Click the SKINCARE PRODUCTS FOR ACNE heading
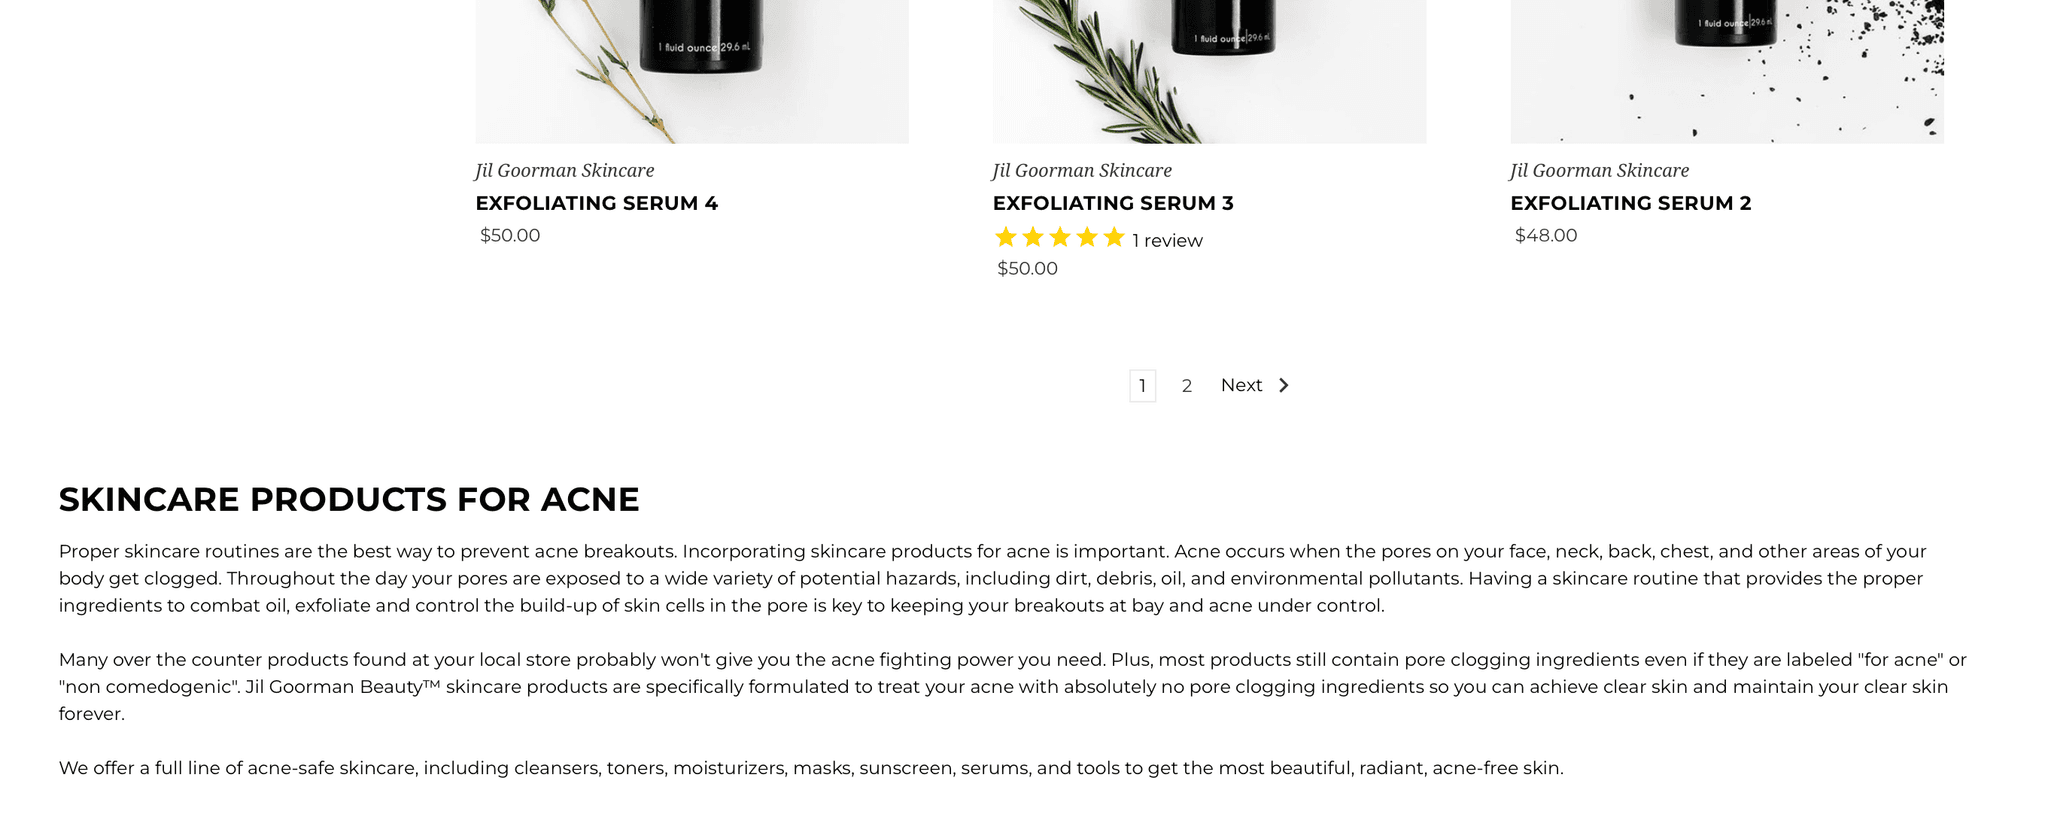 coord(350,499)
